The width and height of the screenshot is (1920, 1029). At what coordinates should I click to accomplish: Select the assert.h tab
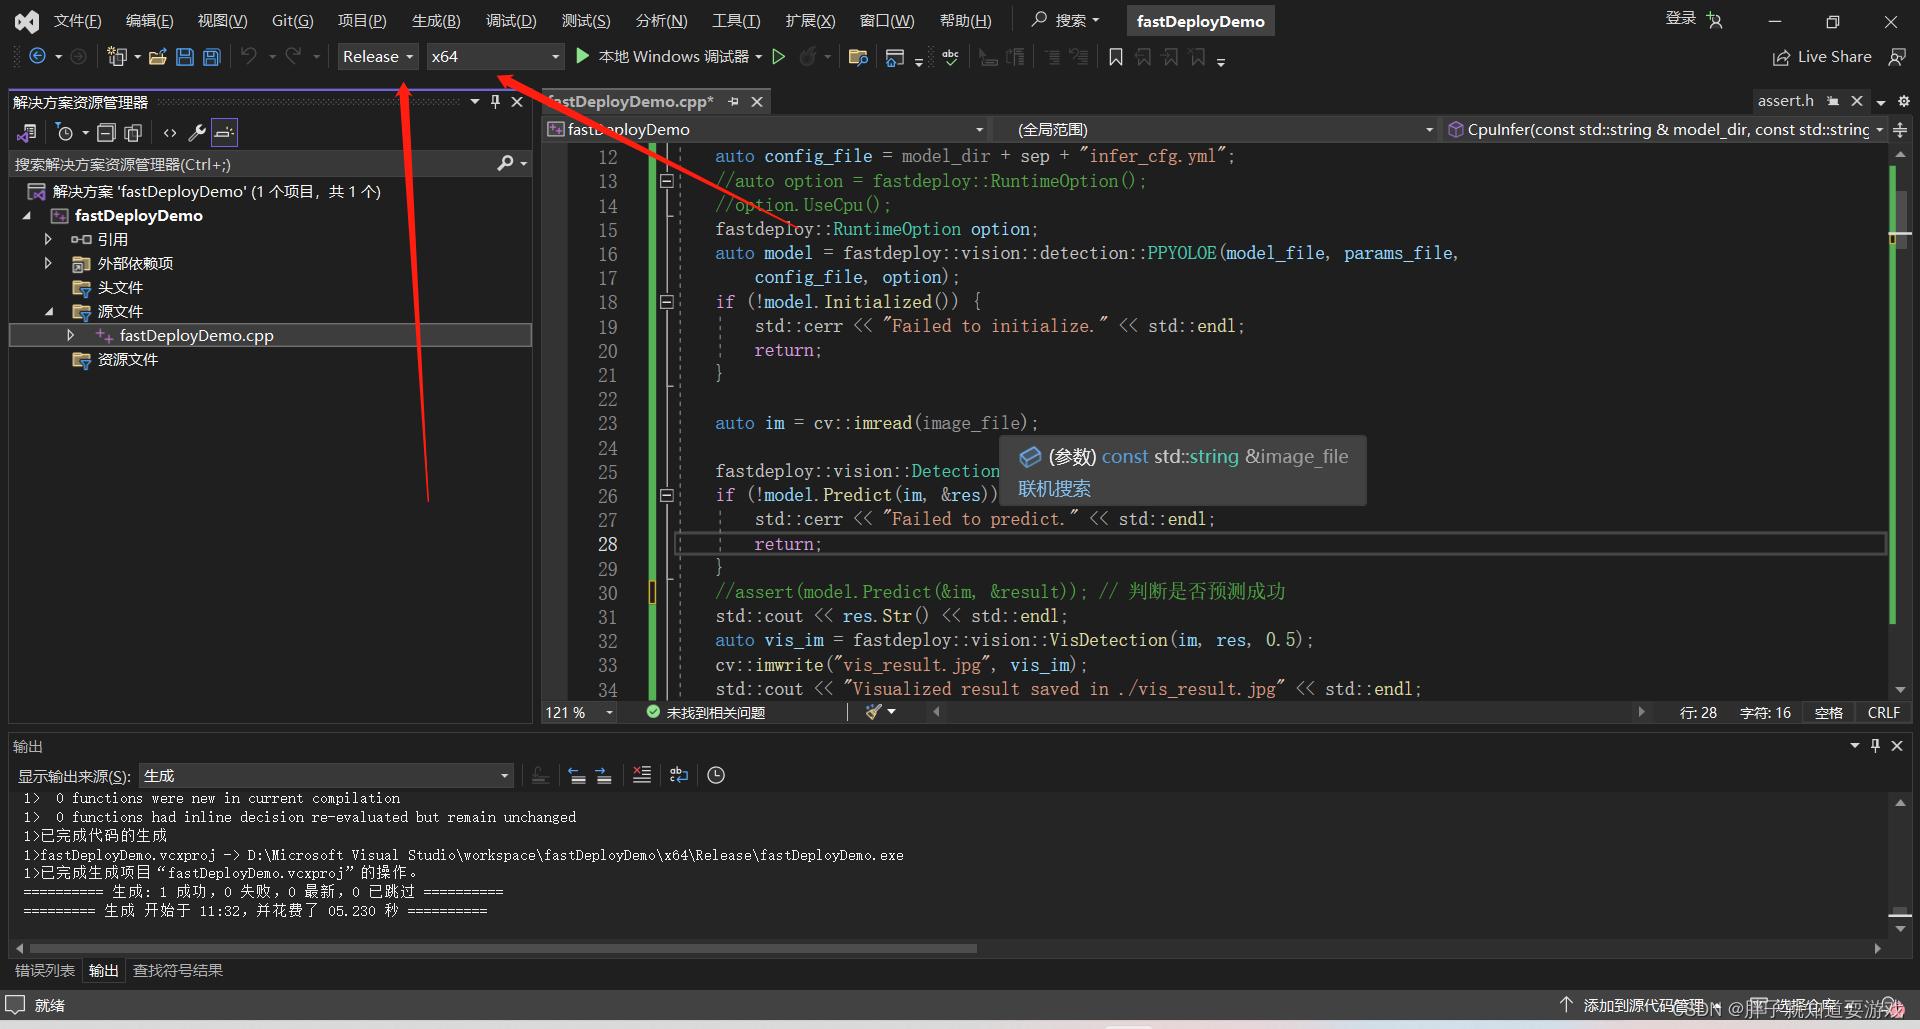(1786, 101)
